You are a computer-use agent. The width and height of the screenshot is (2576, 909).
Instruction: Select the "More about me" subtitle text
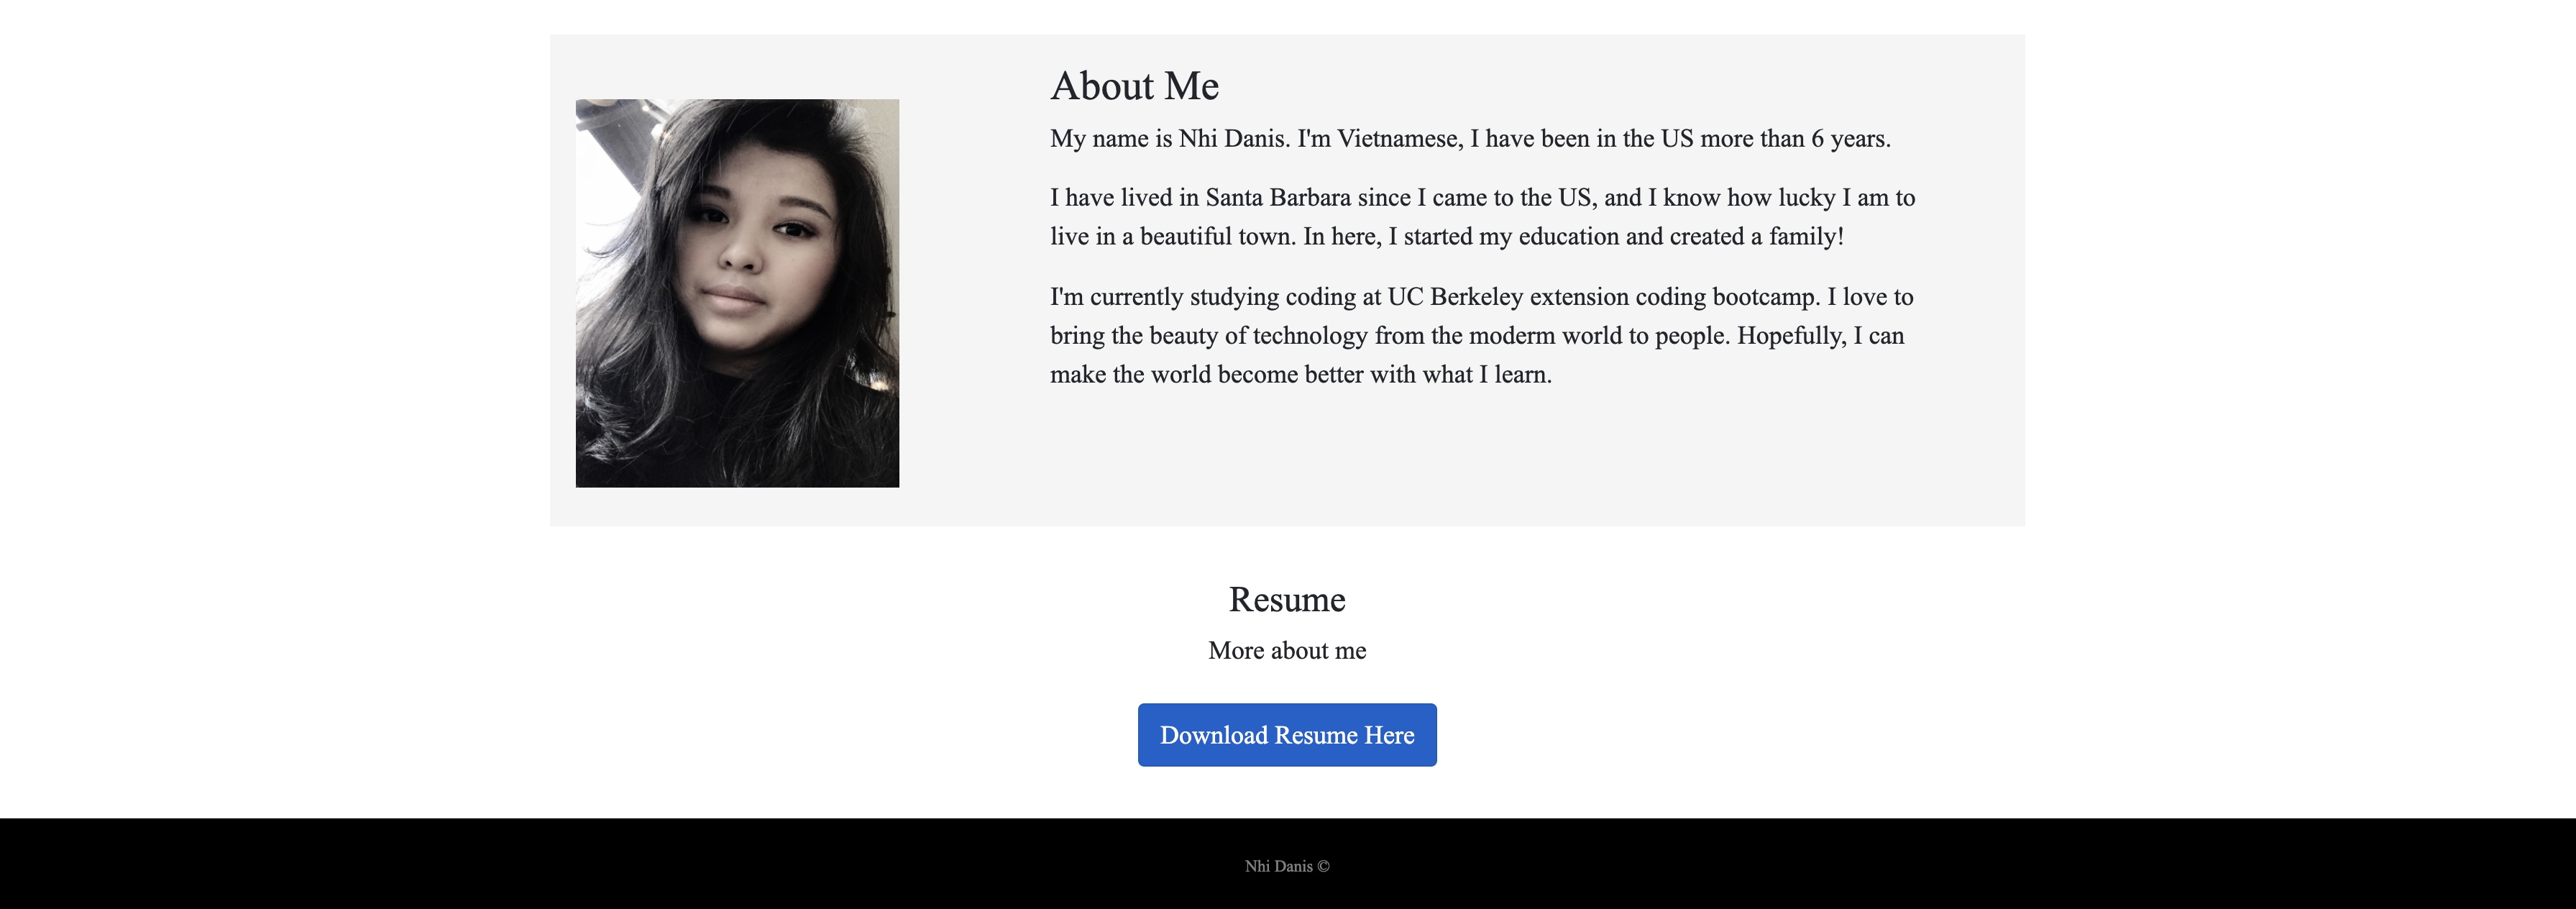coord(1287,651)
